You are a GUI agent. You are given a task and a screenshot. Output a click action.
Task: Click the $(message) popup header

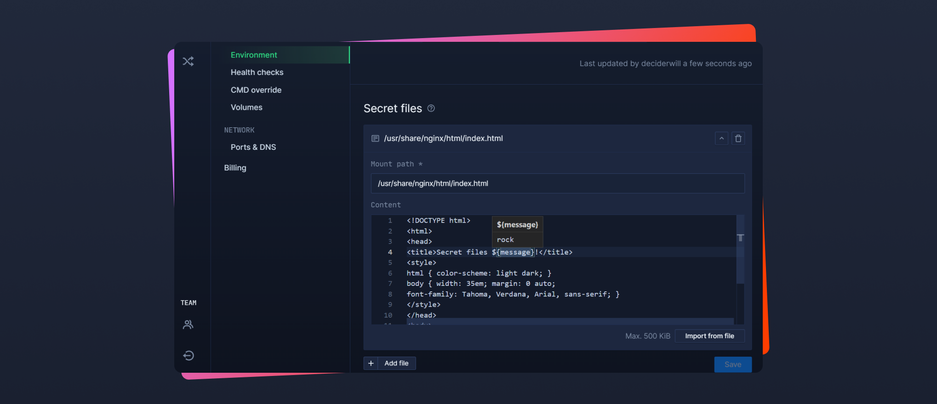point(517,225)
